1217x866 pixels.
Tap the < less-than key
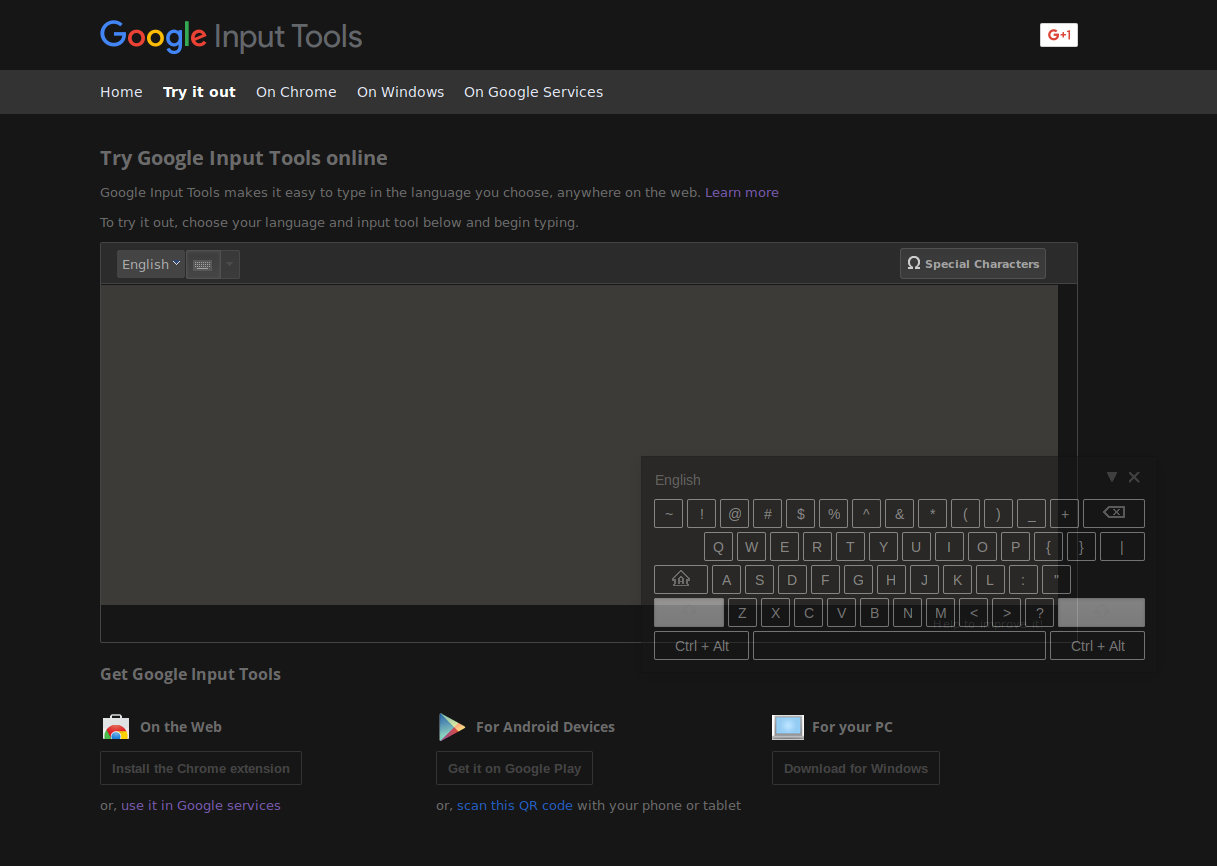[x=973, y=612]
